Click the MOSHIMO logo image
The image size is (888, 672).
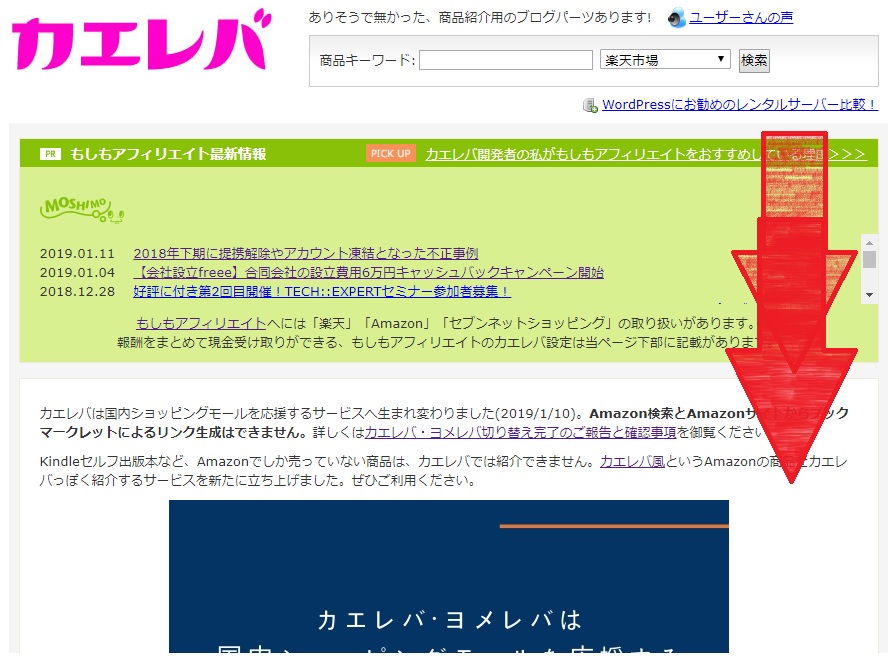point(82,210)
